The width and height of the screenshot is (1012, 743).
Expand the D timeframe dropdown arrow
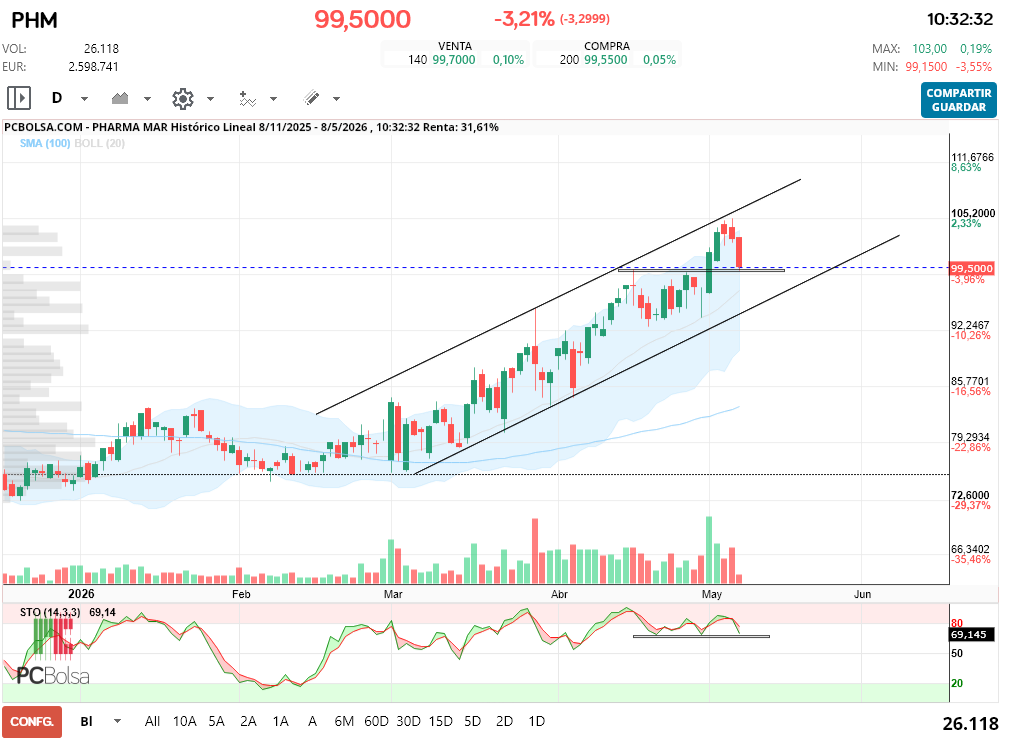click(85, 99)
